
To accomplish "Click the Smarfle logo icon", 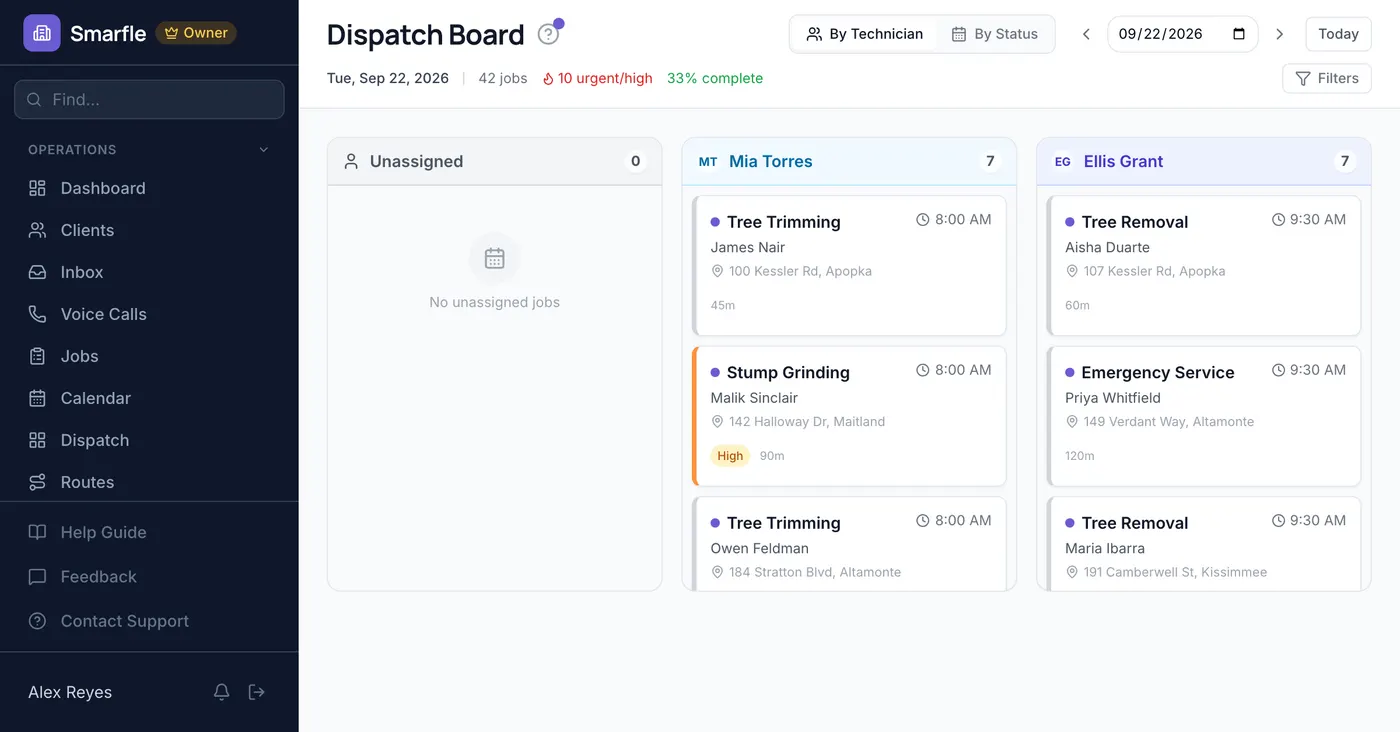I will 42,33.
